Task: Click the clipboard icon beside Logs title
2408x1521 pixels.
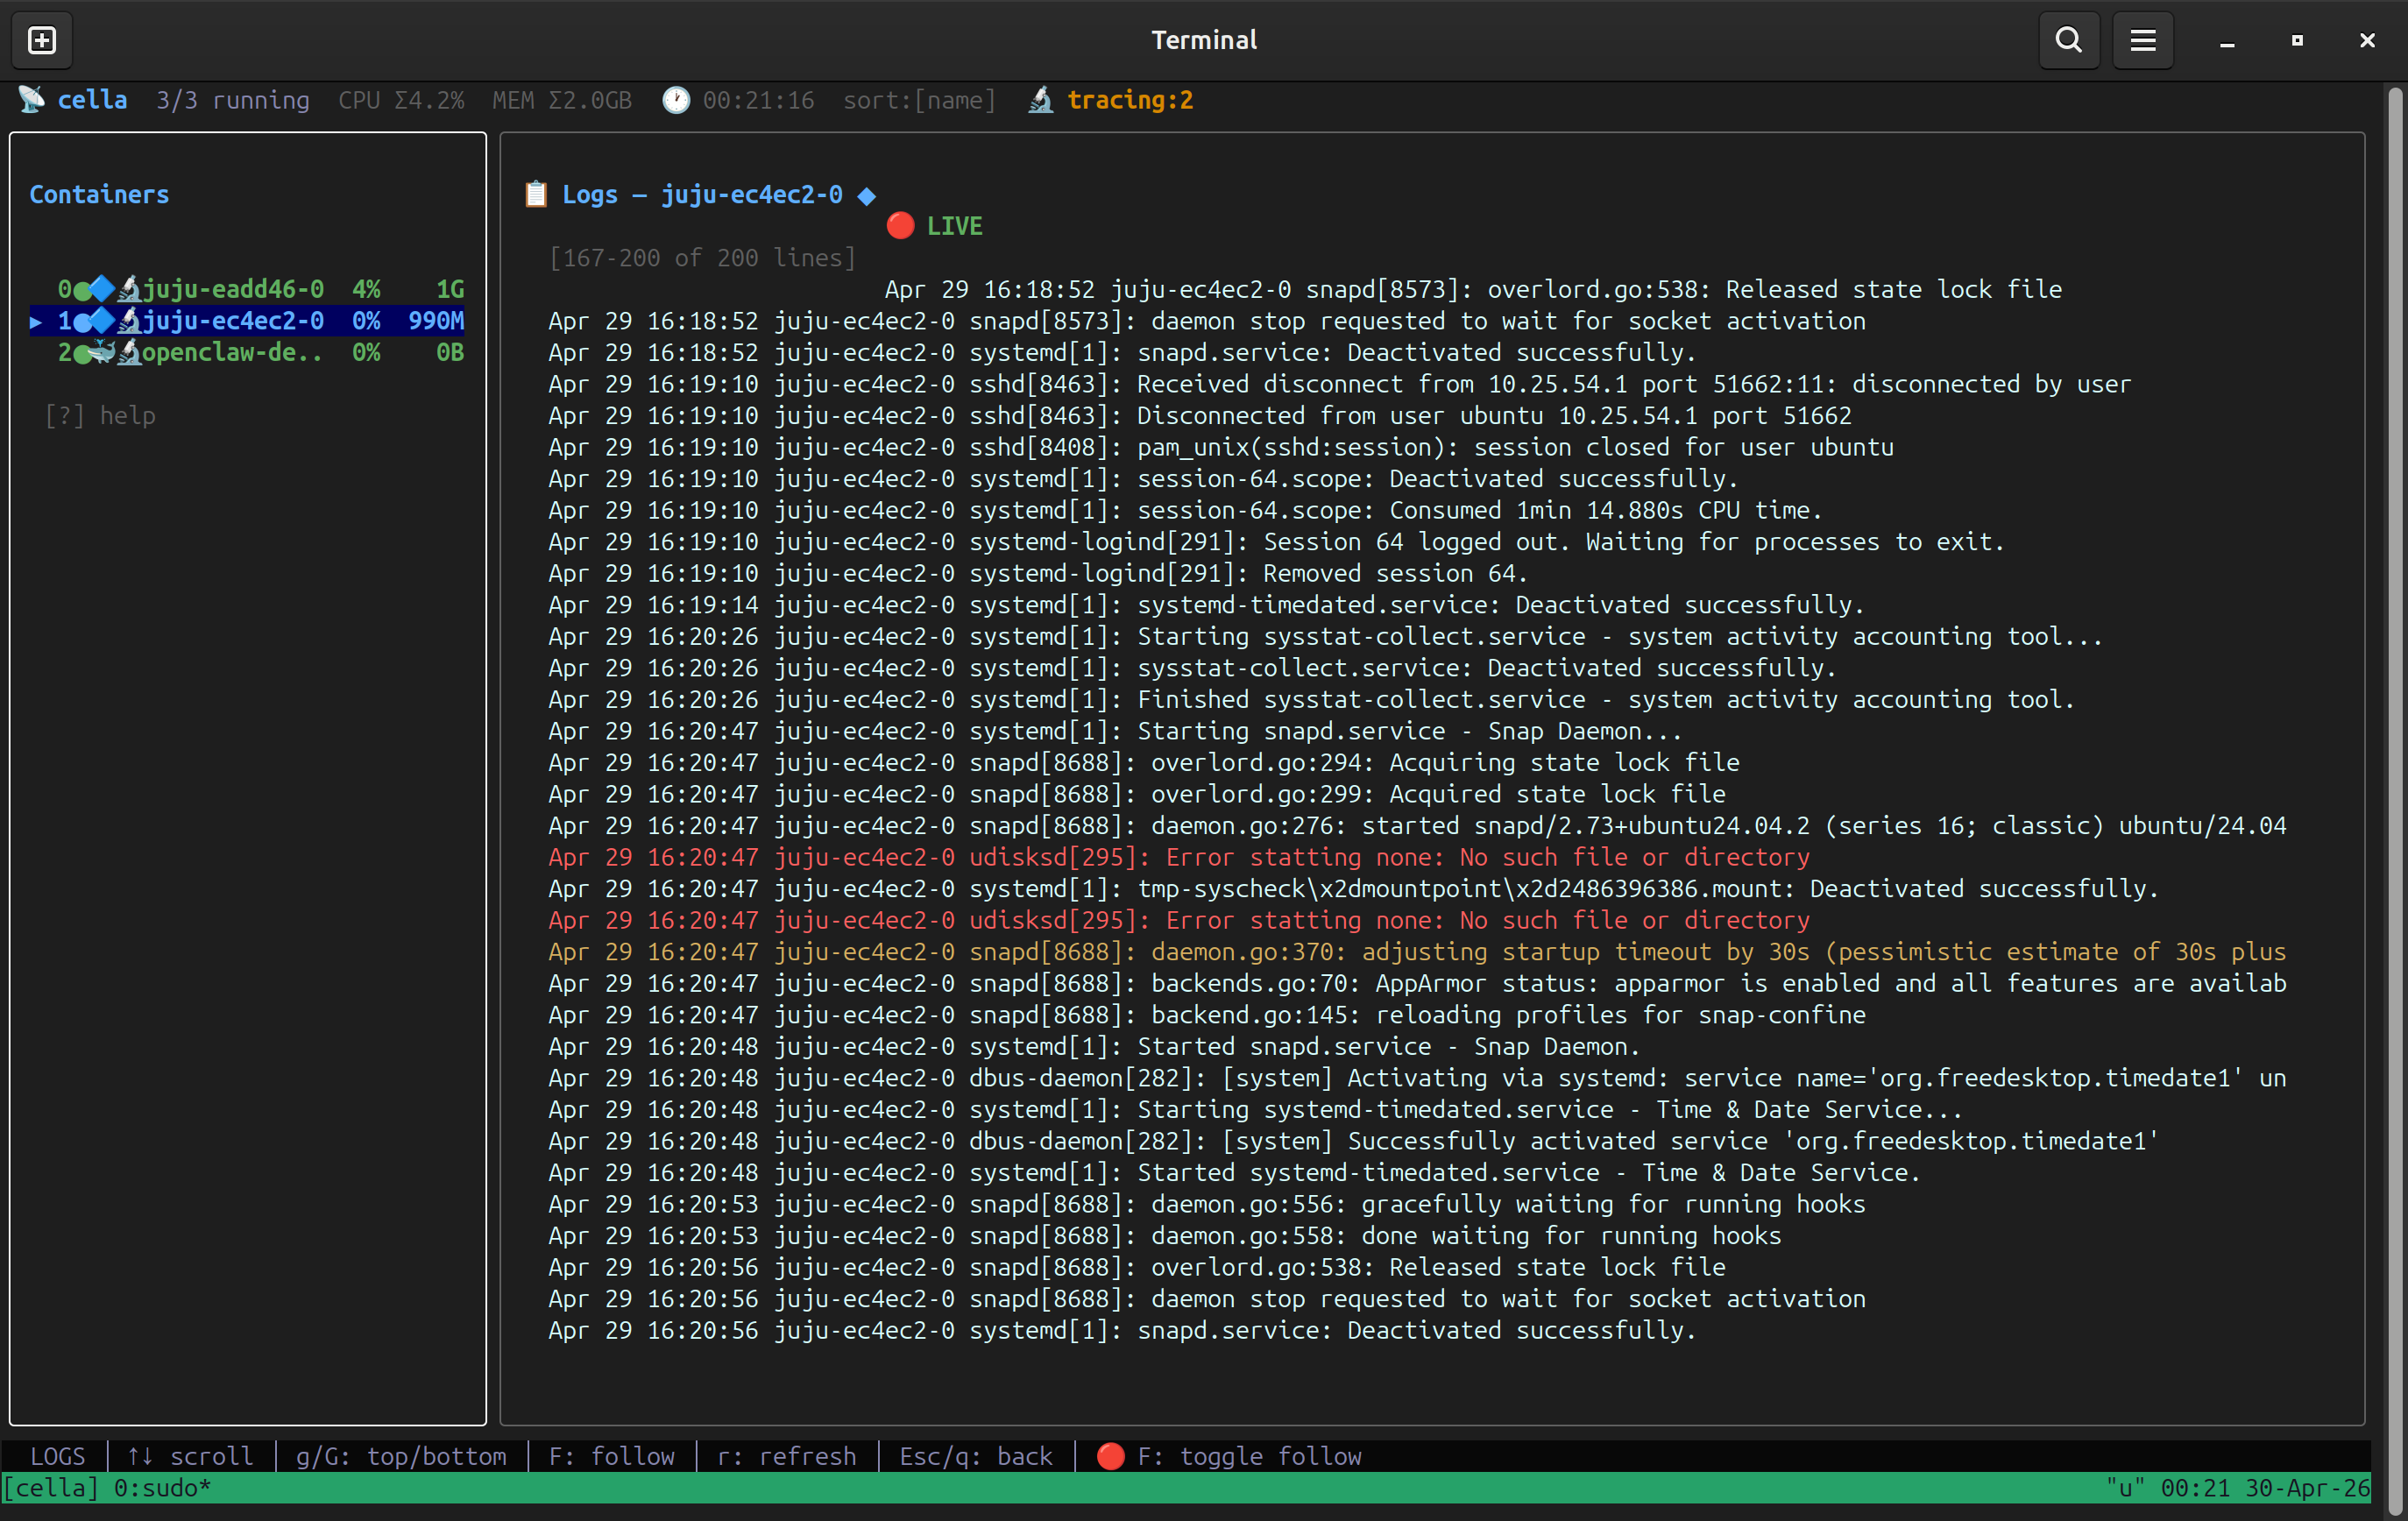Action: coord(536,194)
